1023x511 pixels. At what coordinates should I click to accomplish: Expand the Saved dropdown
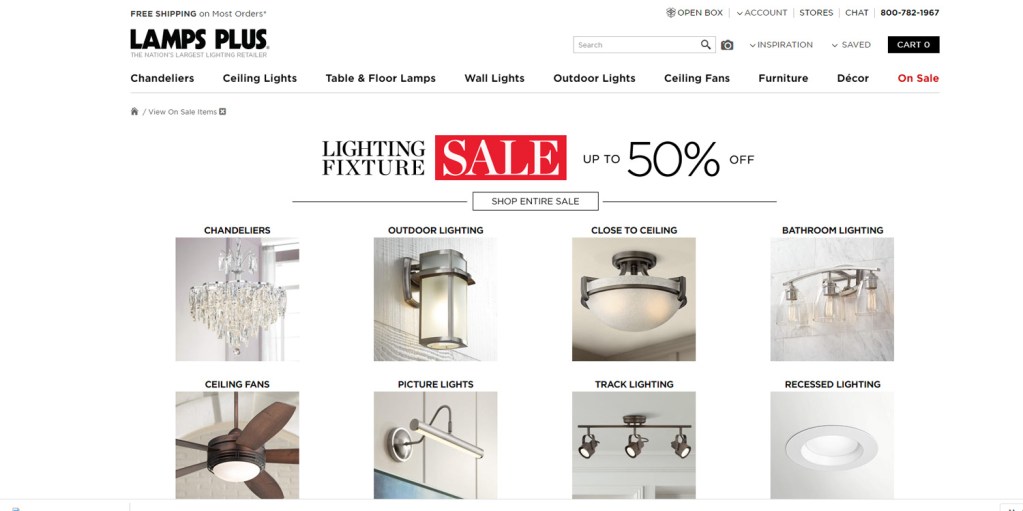[851, 45]
